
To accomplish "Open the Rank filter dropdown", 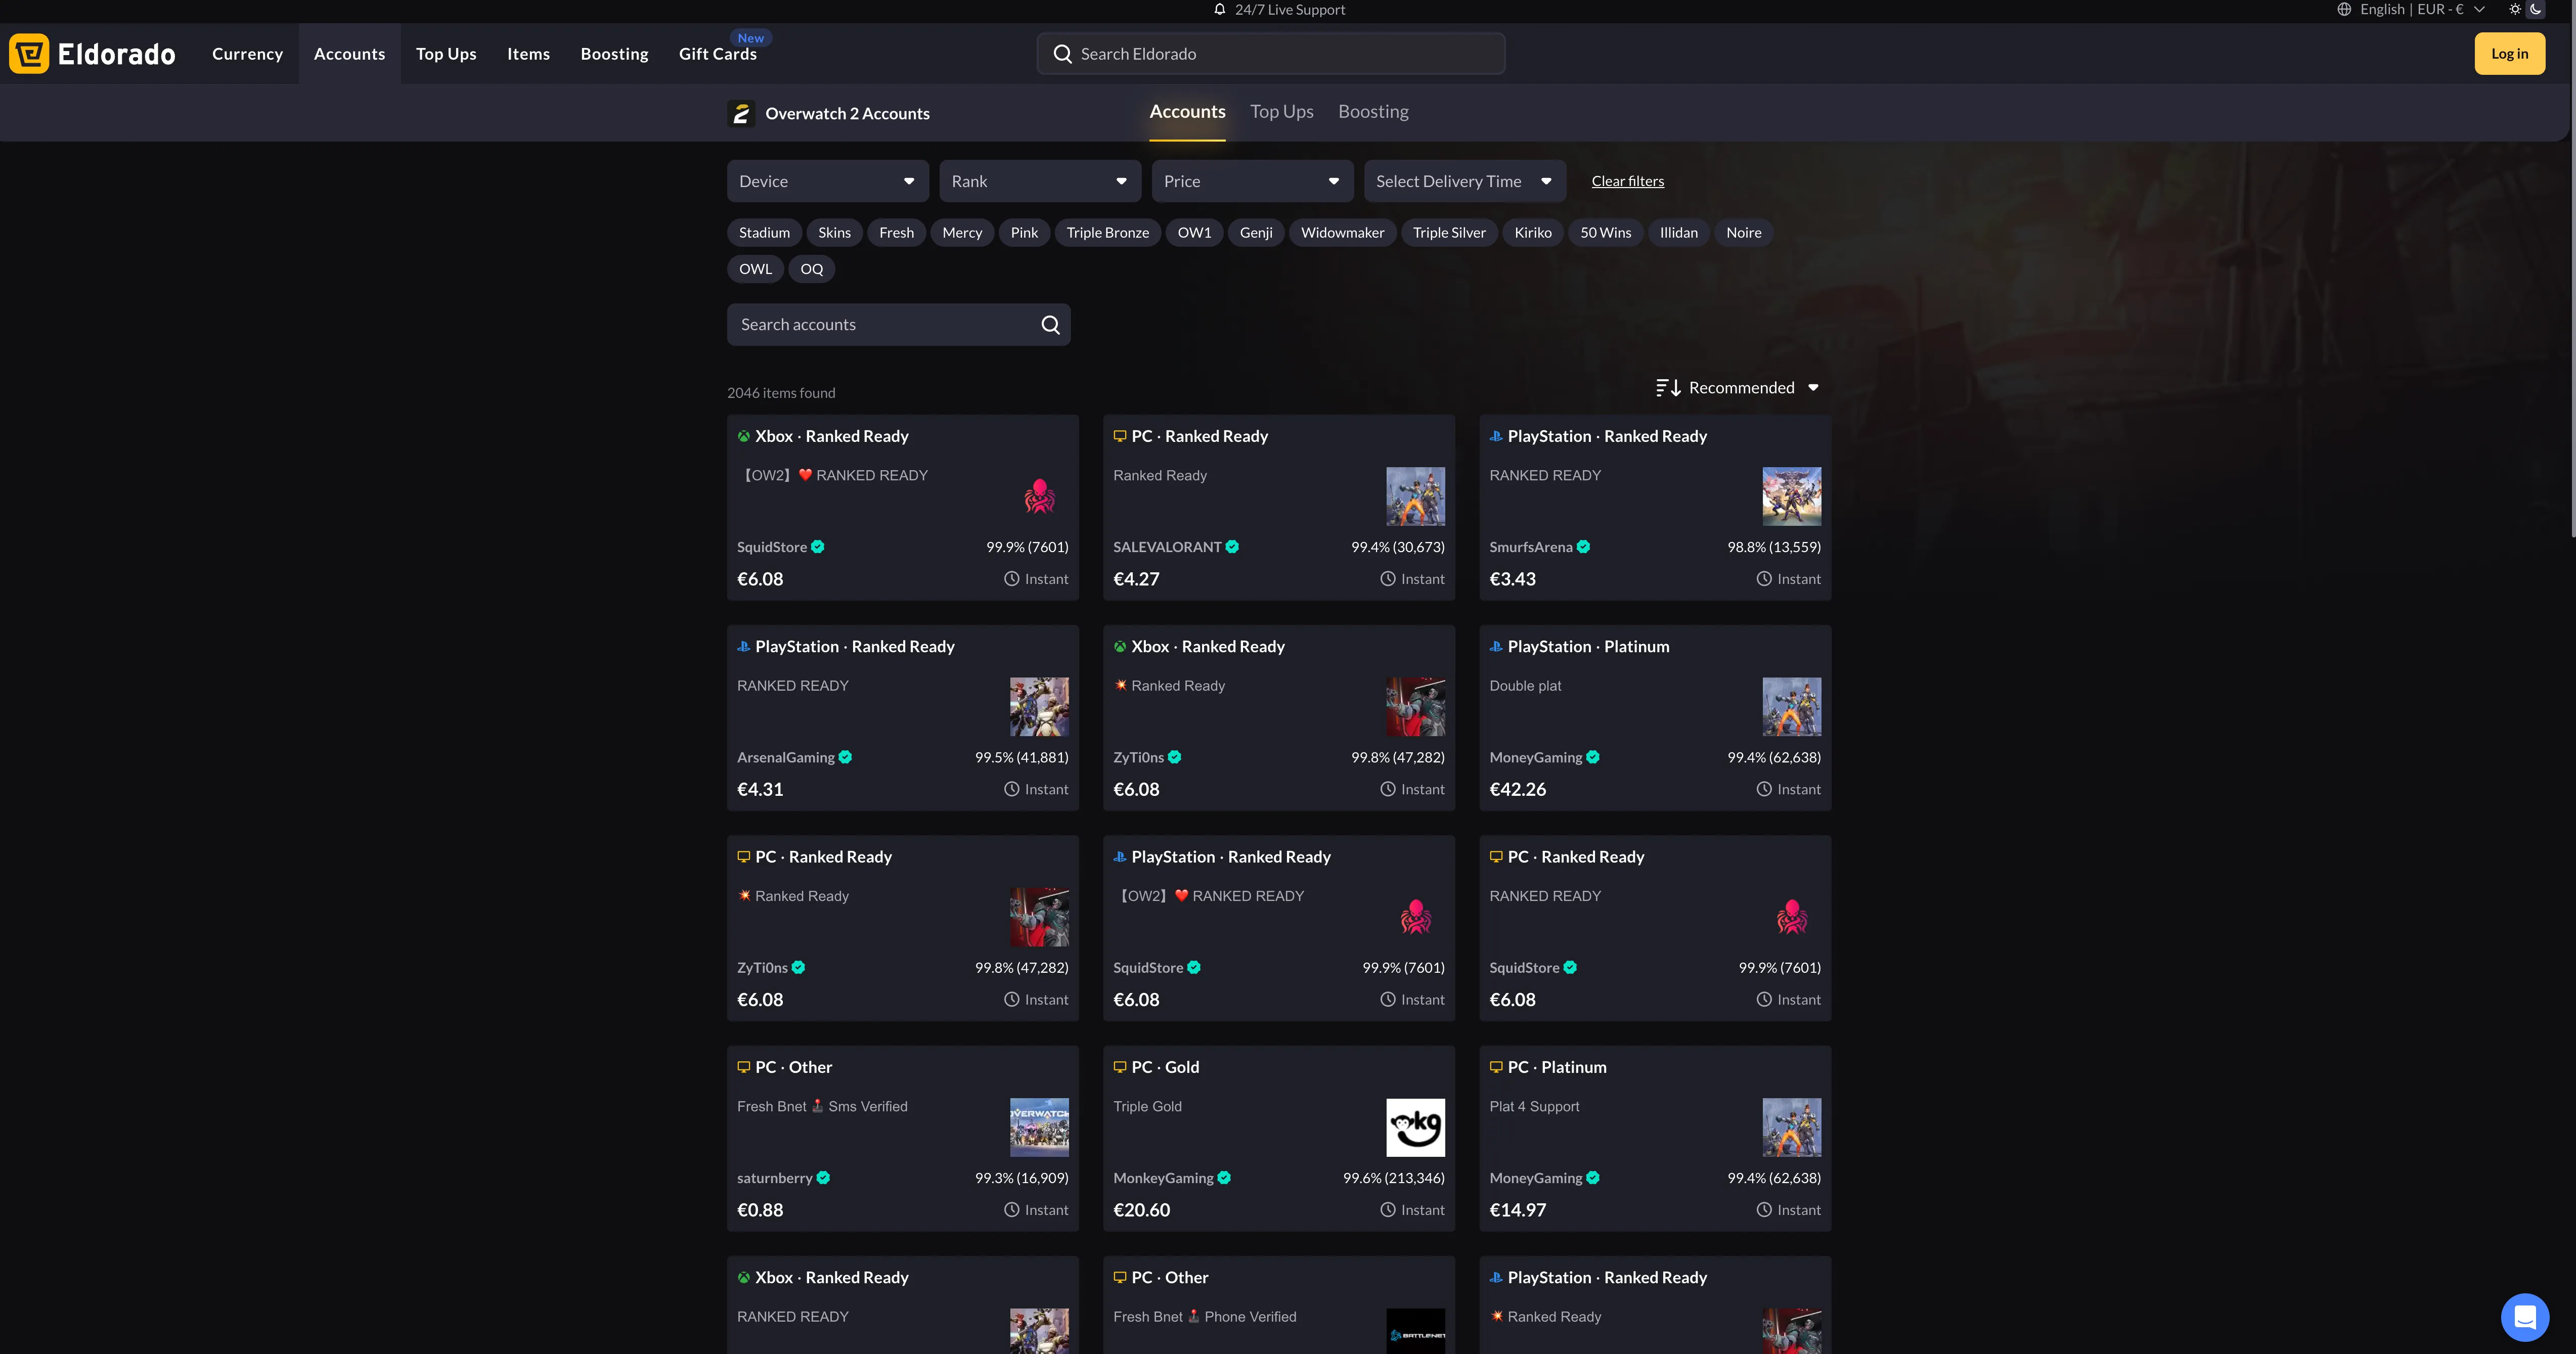I will click(1039, 181).
